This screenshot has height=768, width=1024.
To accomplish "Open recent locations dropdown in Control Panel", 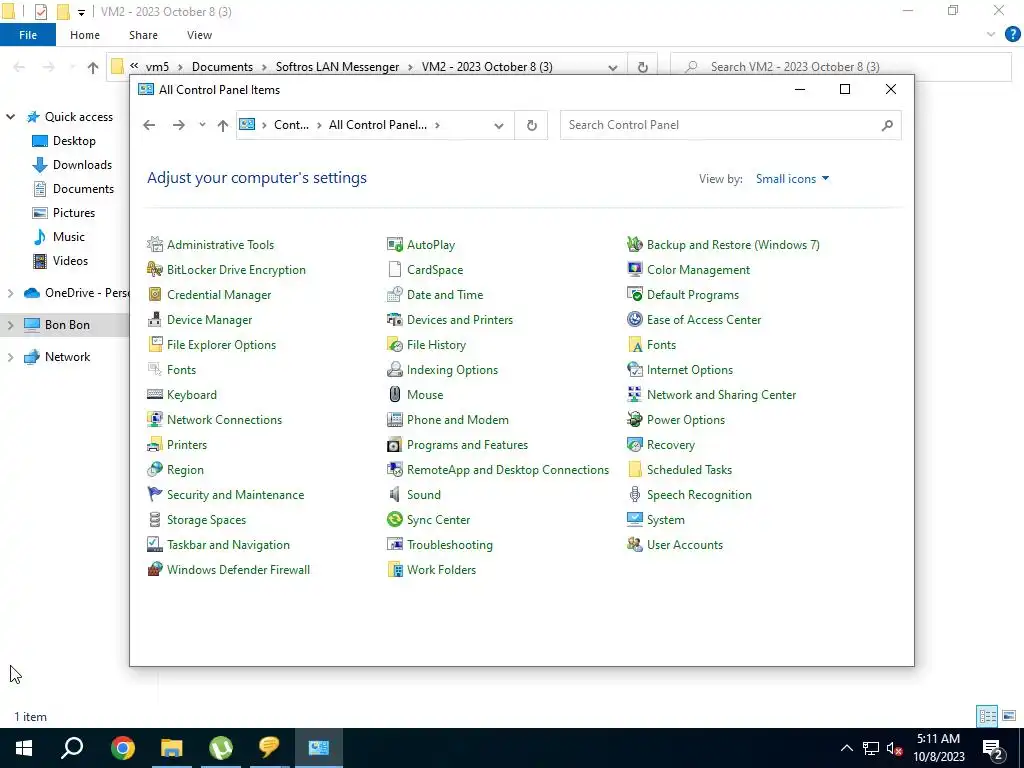I will [x=202, y=125].
